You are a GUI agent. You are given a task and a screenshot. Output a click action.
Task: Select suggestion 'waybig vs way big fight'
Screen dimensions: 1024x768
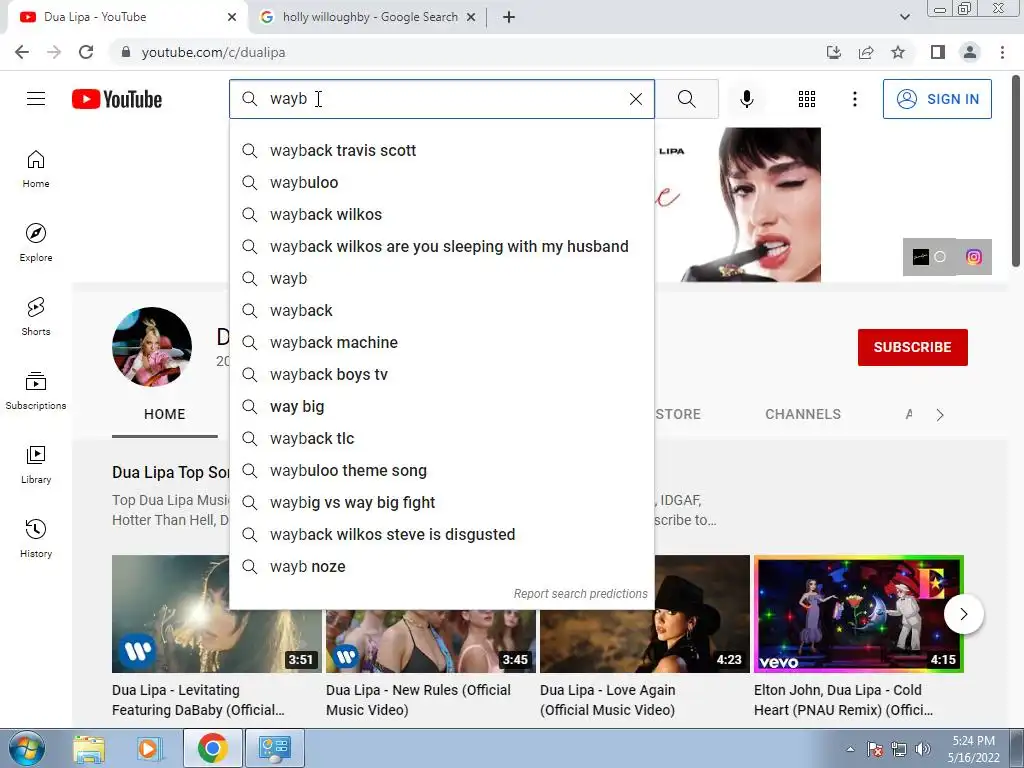(441, 502)
